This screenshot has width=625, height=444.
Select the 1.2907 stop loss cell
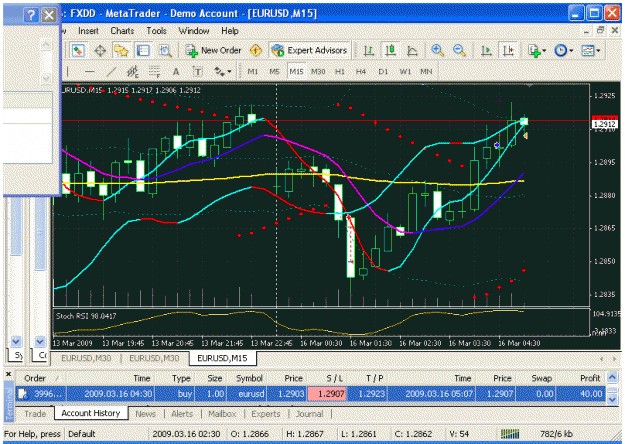pos(327,394)
